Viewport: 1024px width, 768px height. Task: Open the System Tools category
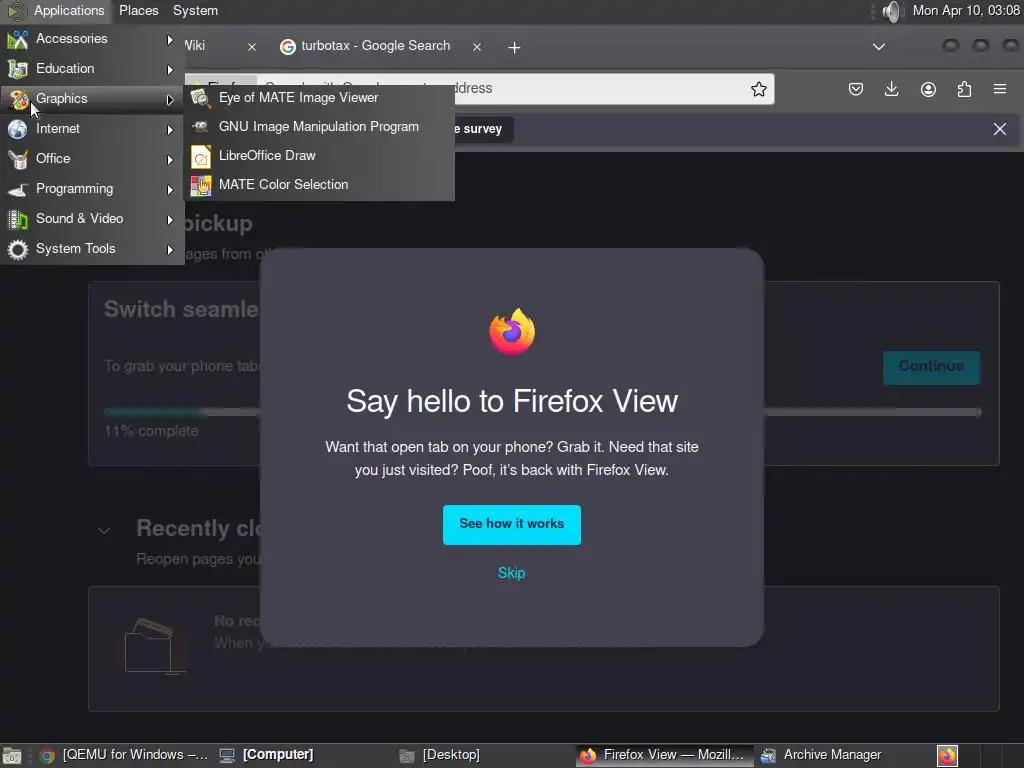[x=92, y=249]
